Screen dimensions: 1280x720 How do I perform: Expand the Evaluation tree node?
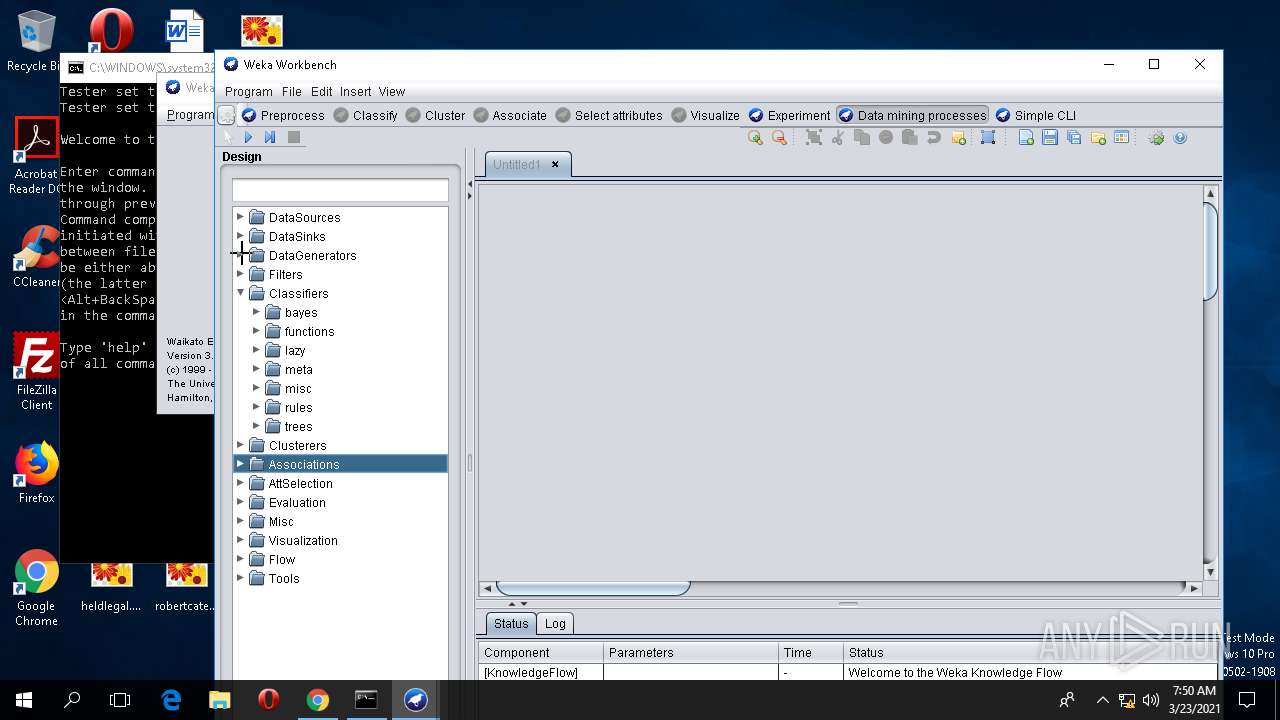pyautogui.click(x=240, y=502)
